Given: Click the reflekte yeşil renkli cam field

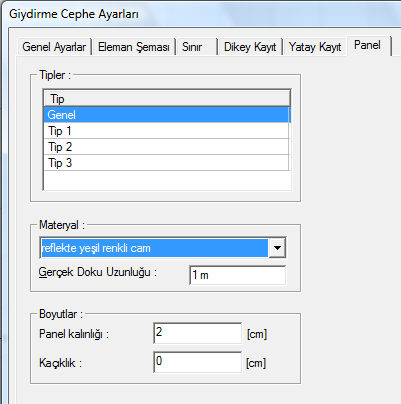Looking at the screenshot, I should [154, 248].
